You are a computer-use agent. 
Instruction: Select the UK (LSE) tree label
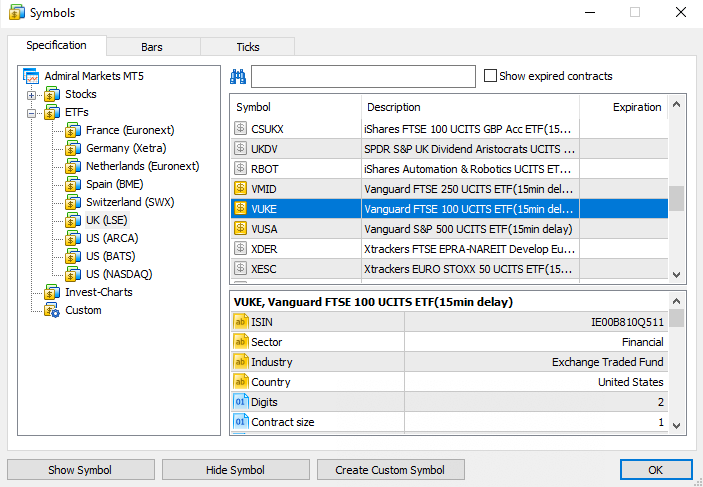point(107,220)
